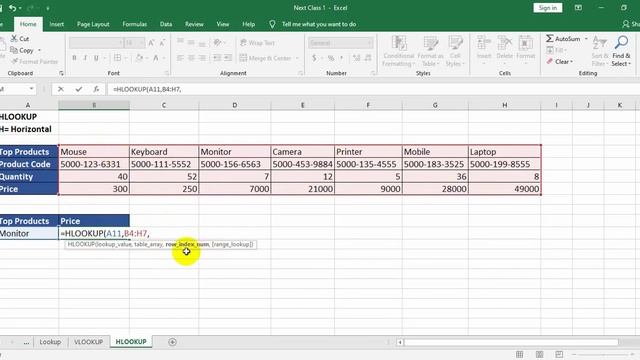Screen dimensions: 640x360
Task: Switch to the VLOOKUP sheet tab
Action: (x=88, y=342)
